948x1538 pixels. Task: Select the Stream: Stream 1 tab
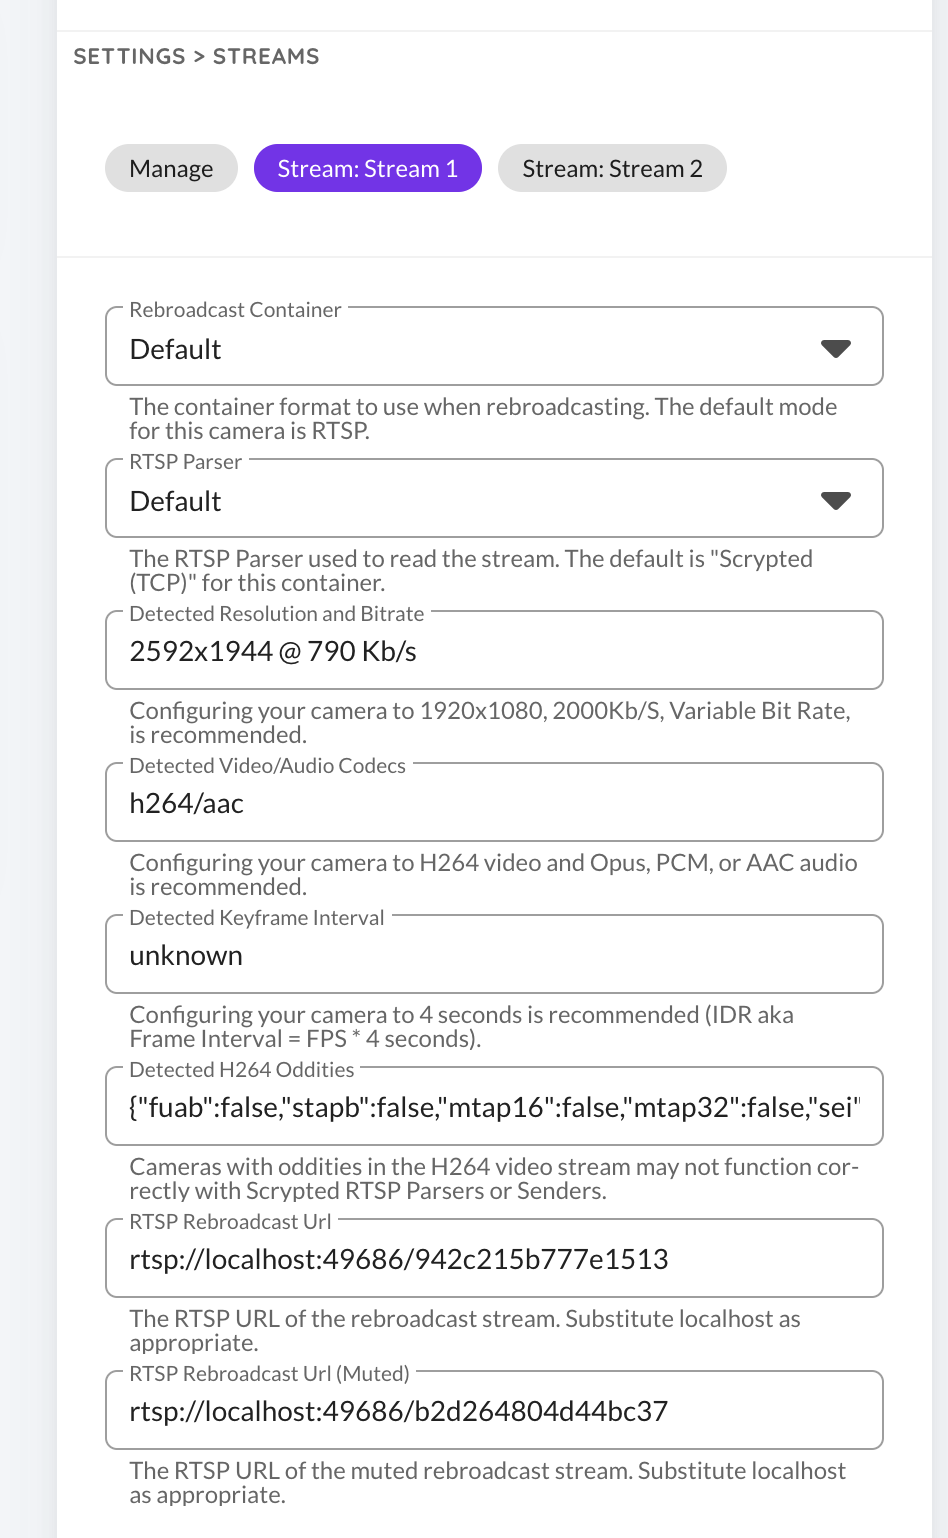(367, 168)
